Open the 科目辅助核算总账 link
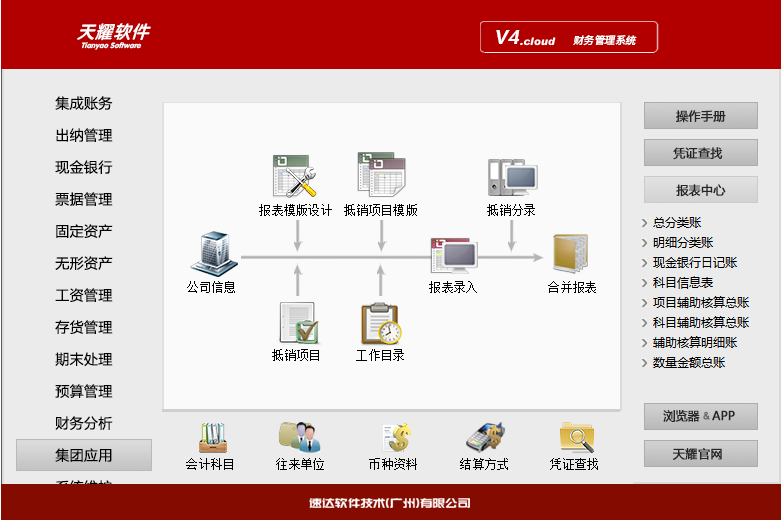Screen dimensions: 783x520 click(x=701, y=322)
